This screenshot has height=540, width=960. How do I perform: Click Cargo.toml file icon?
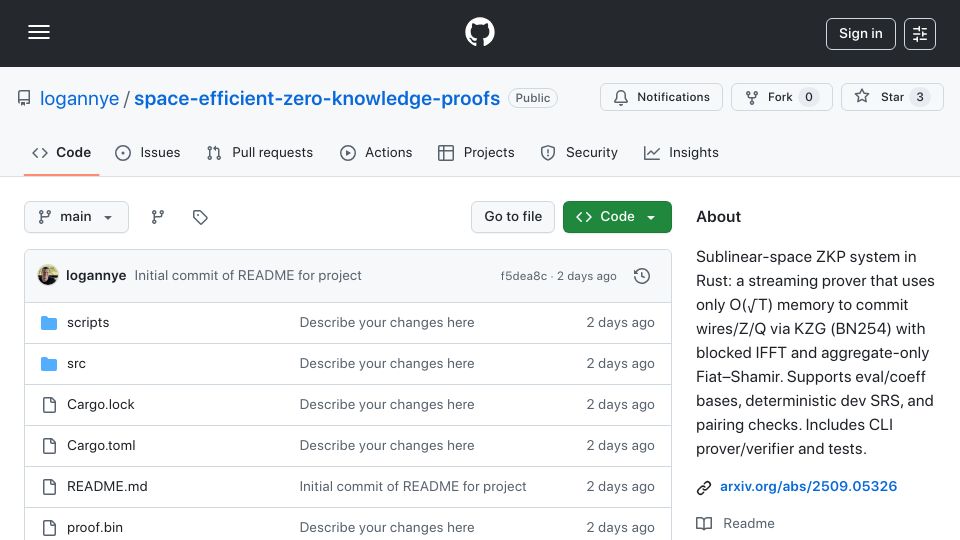(x=49, y=446)
